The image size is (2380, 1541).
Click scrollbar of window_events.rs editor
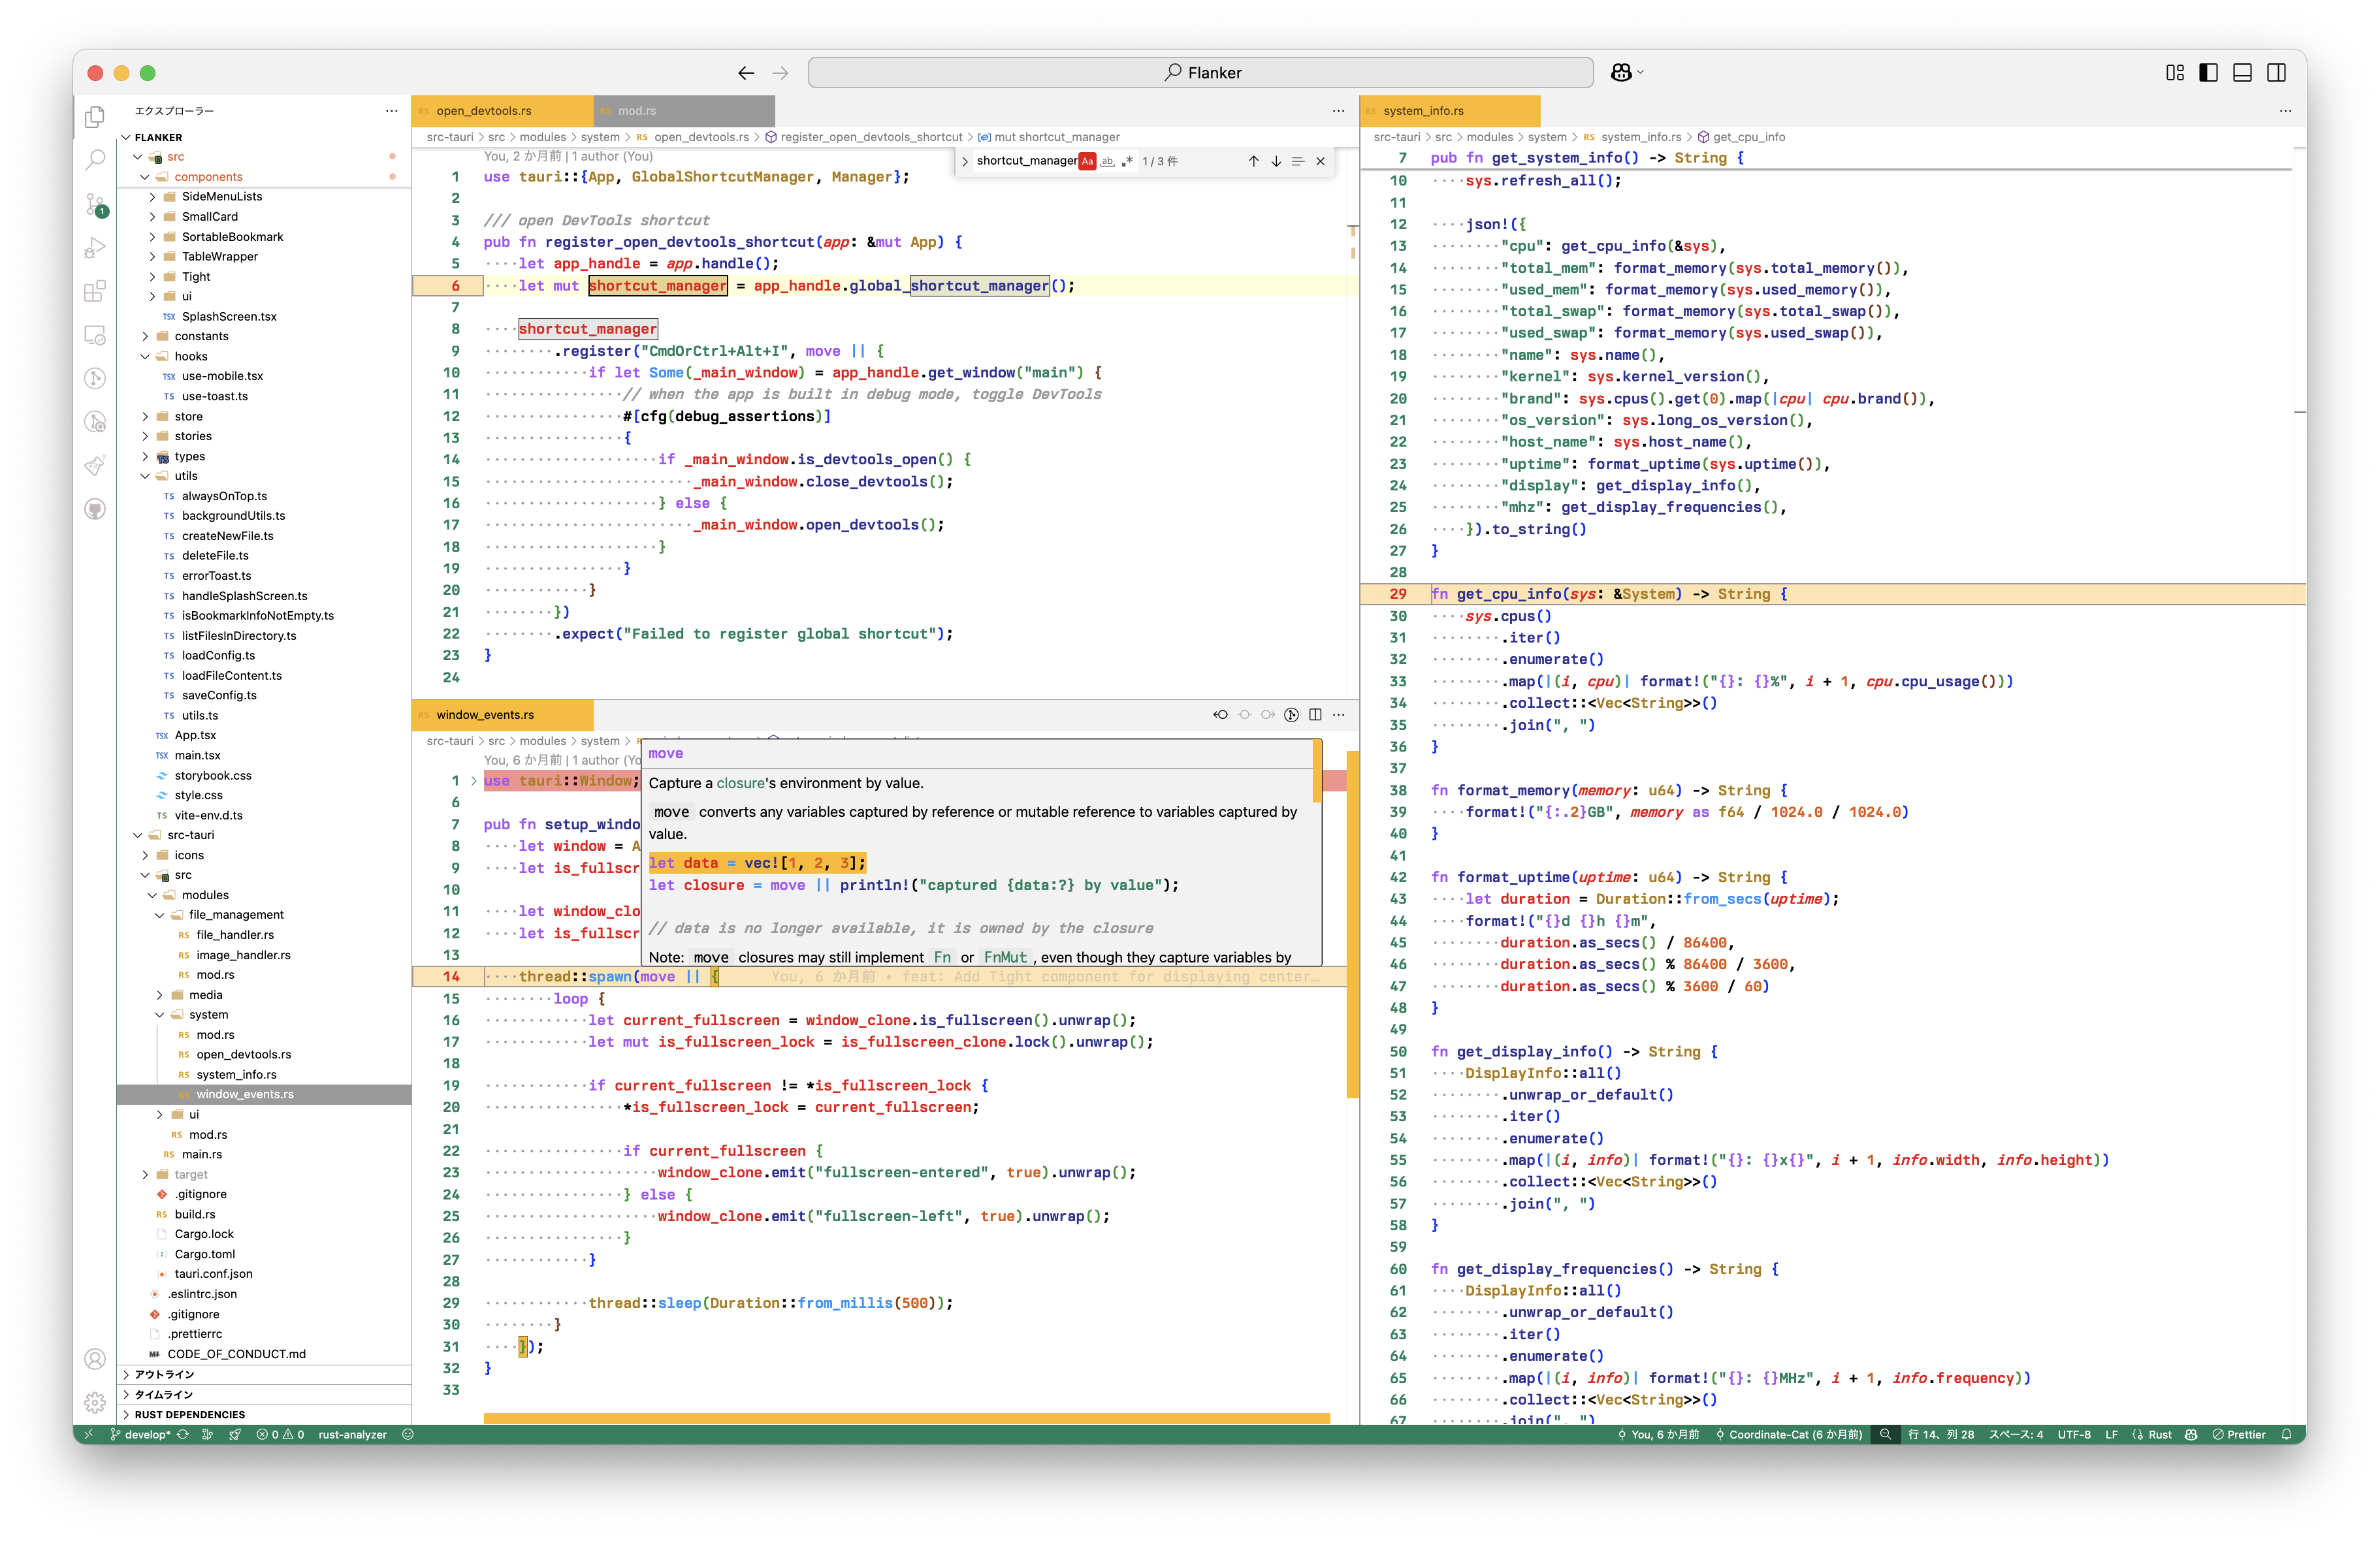1352,925
